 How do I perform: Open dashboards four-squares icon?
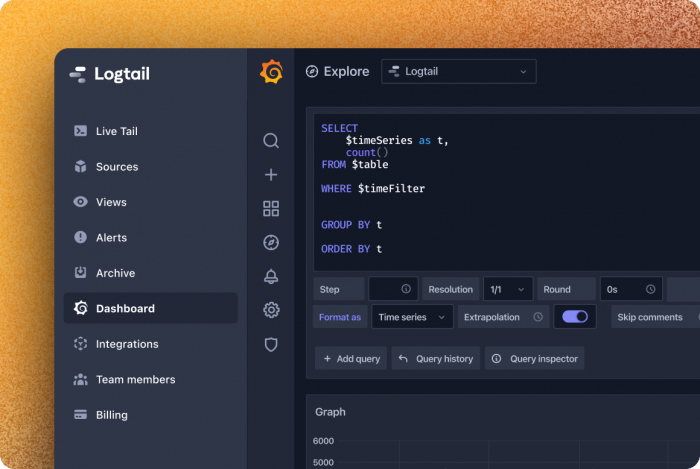tap(271, 208)
